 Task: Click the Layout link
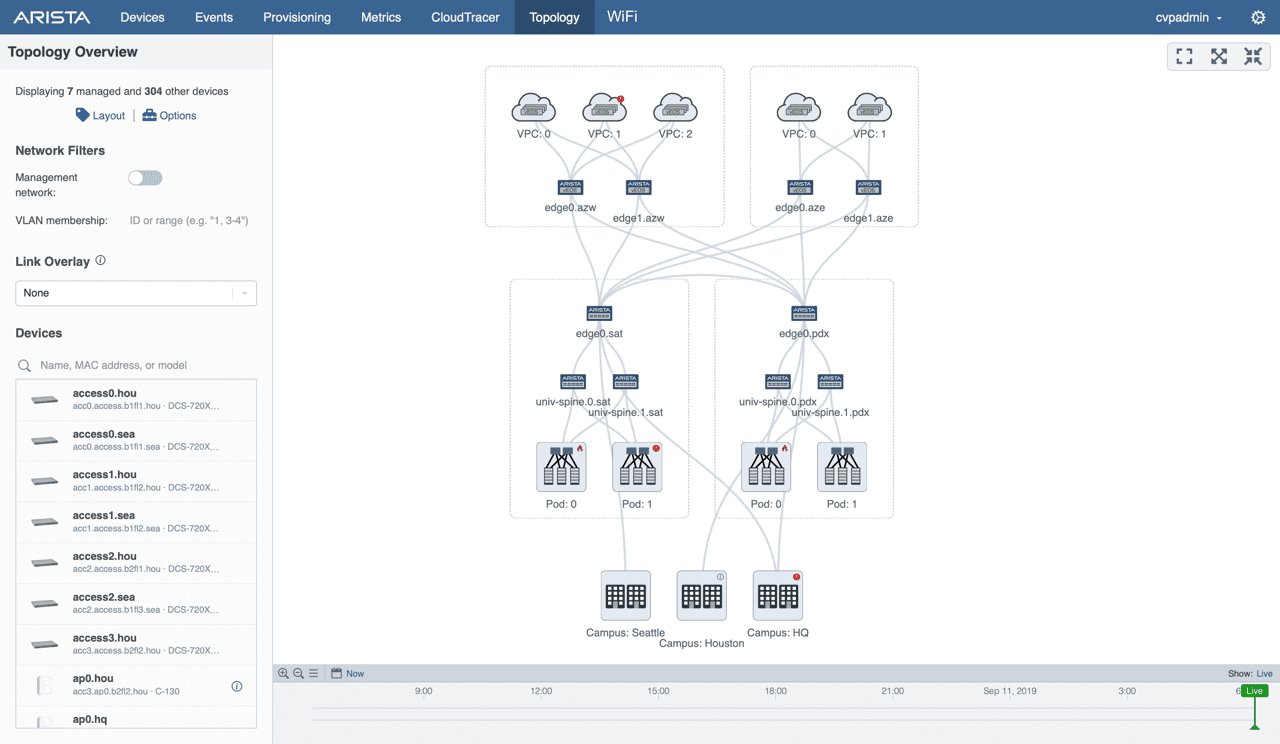coord(100,115)
